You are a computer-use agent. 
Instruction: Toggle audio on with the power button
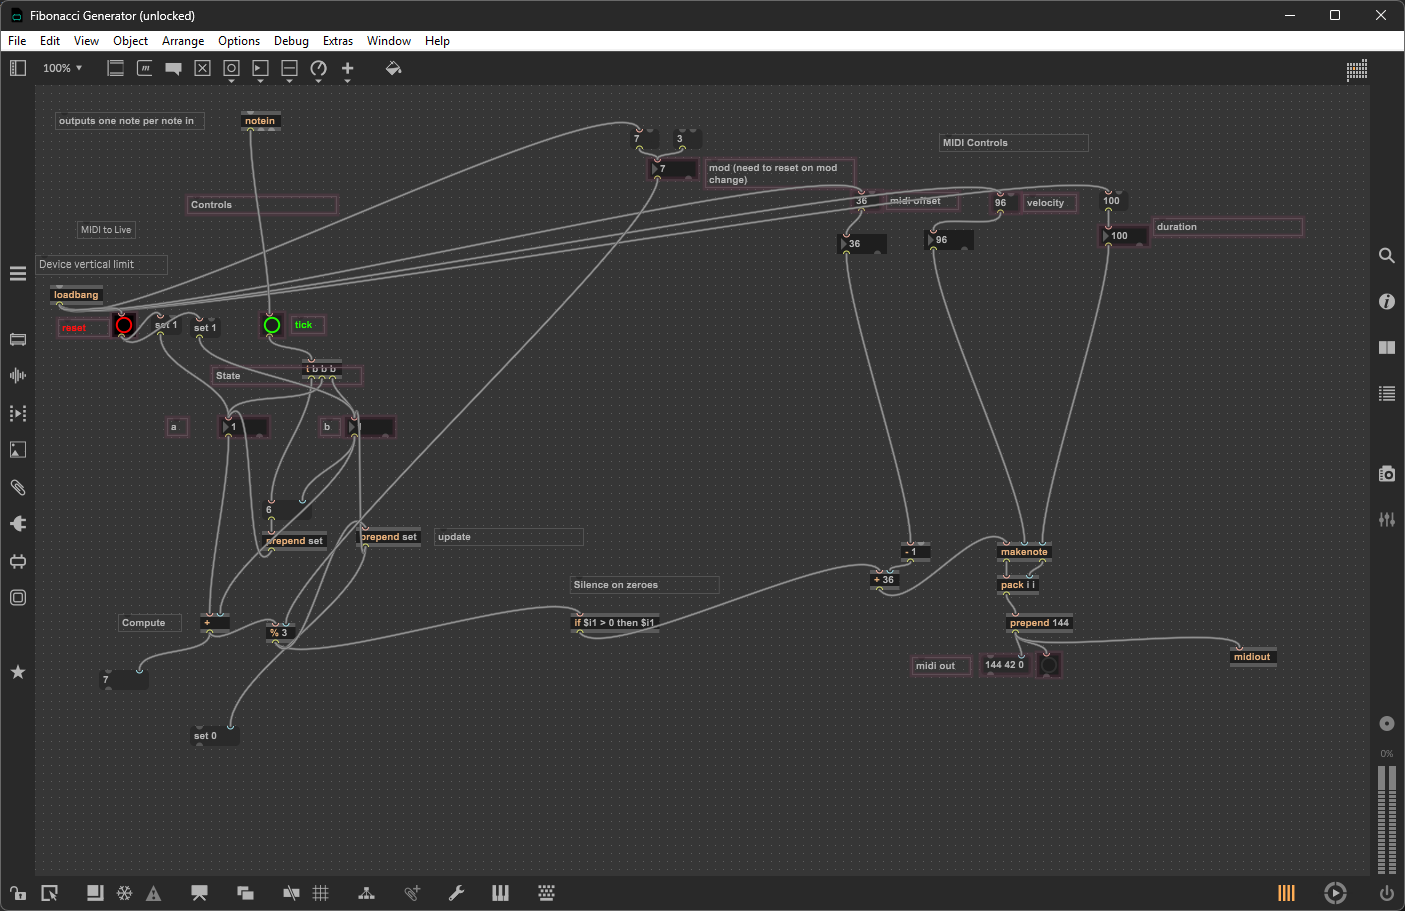click(1386, 893)
